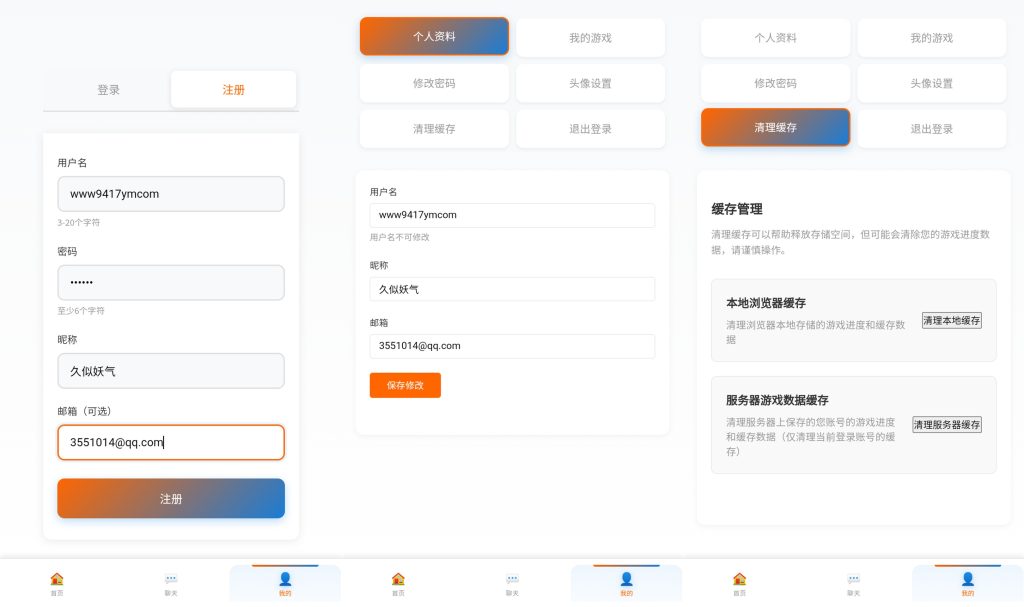Switch to the 注册 tab
This screenshot has width=1024, height=607.
tap(234, 89)
